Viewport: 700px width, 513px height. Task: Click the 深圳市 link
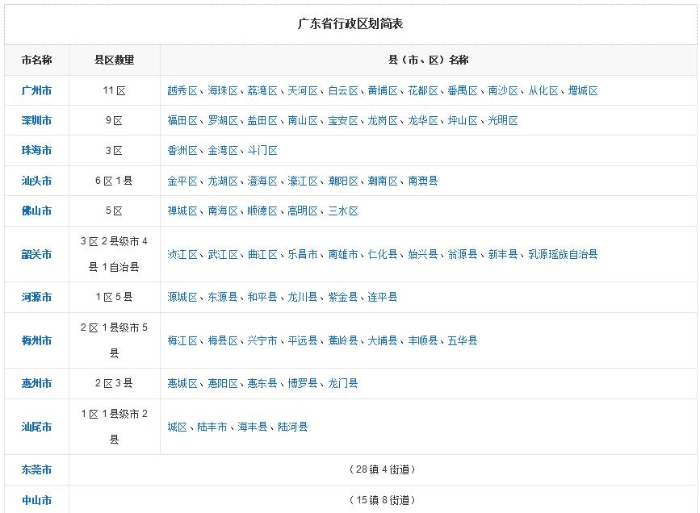click(37, 120)
